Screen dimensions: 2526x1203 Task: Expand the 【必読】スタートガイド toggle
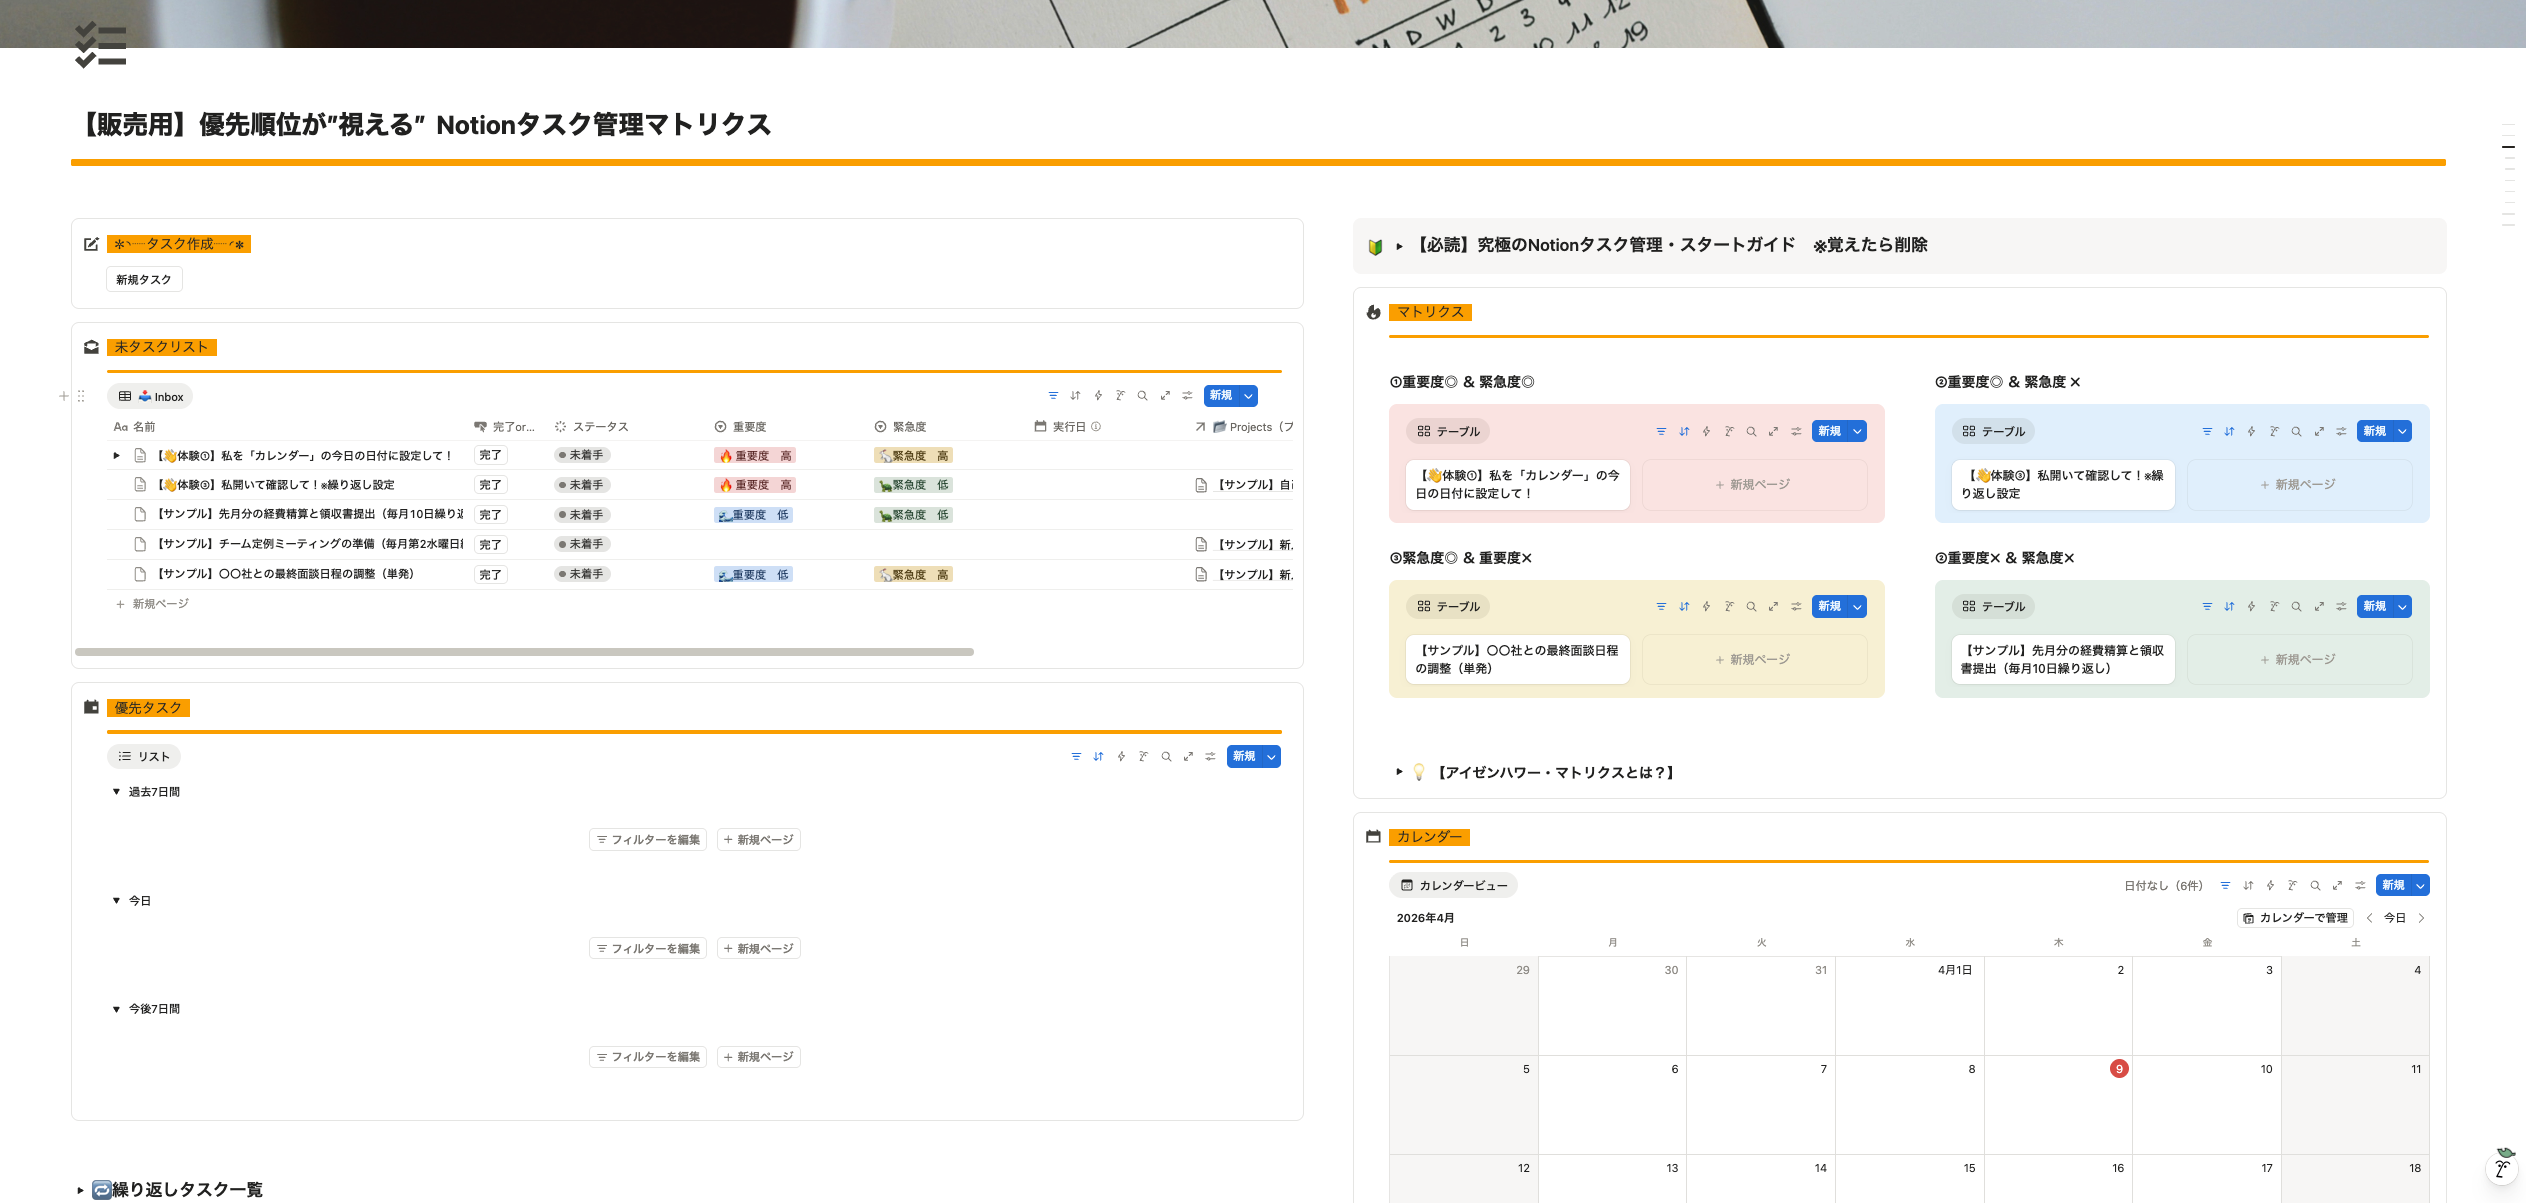point(1399,246)
